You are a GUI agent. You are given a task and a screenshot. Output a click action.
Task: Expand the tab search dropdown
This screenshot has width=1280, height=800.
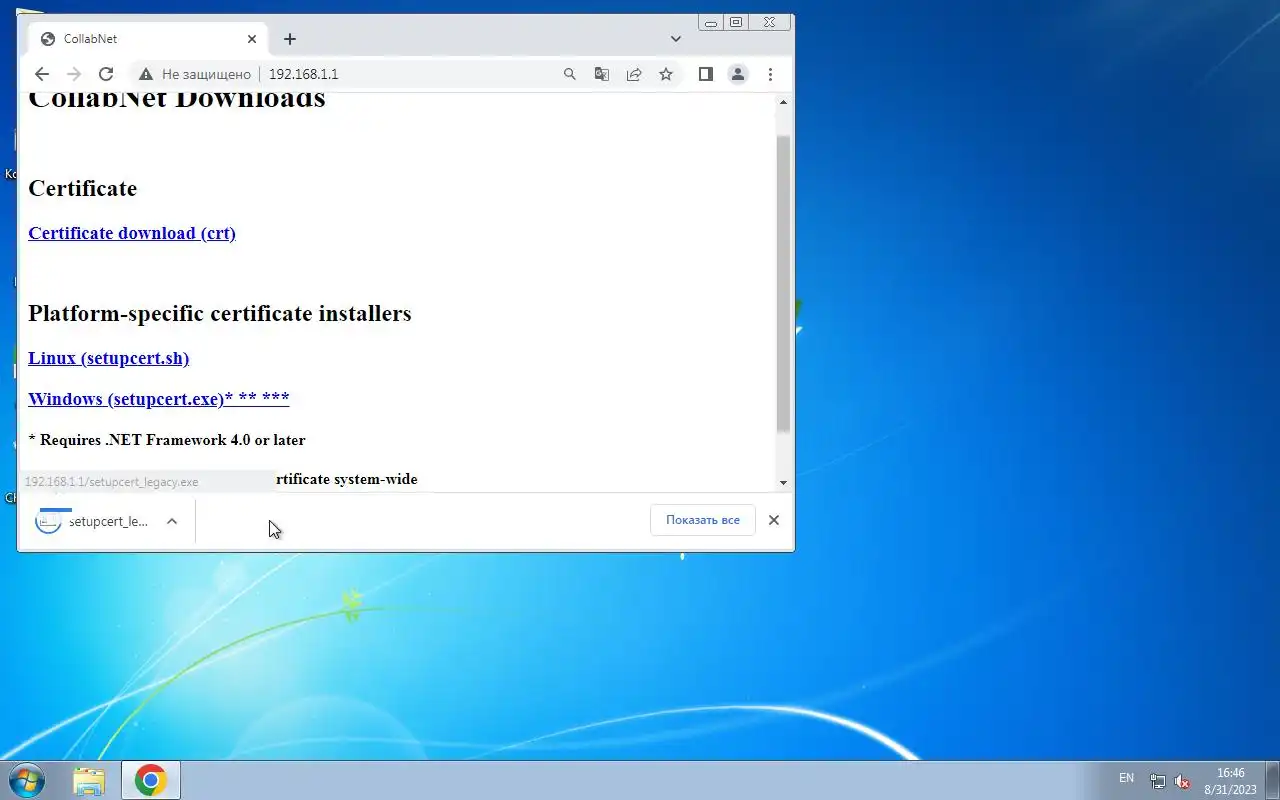point(676,39)
